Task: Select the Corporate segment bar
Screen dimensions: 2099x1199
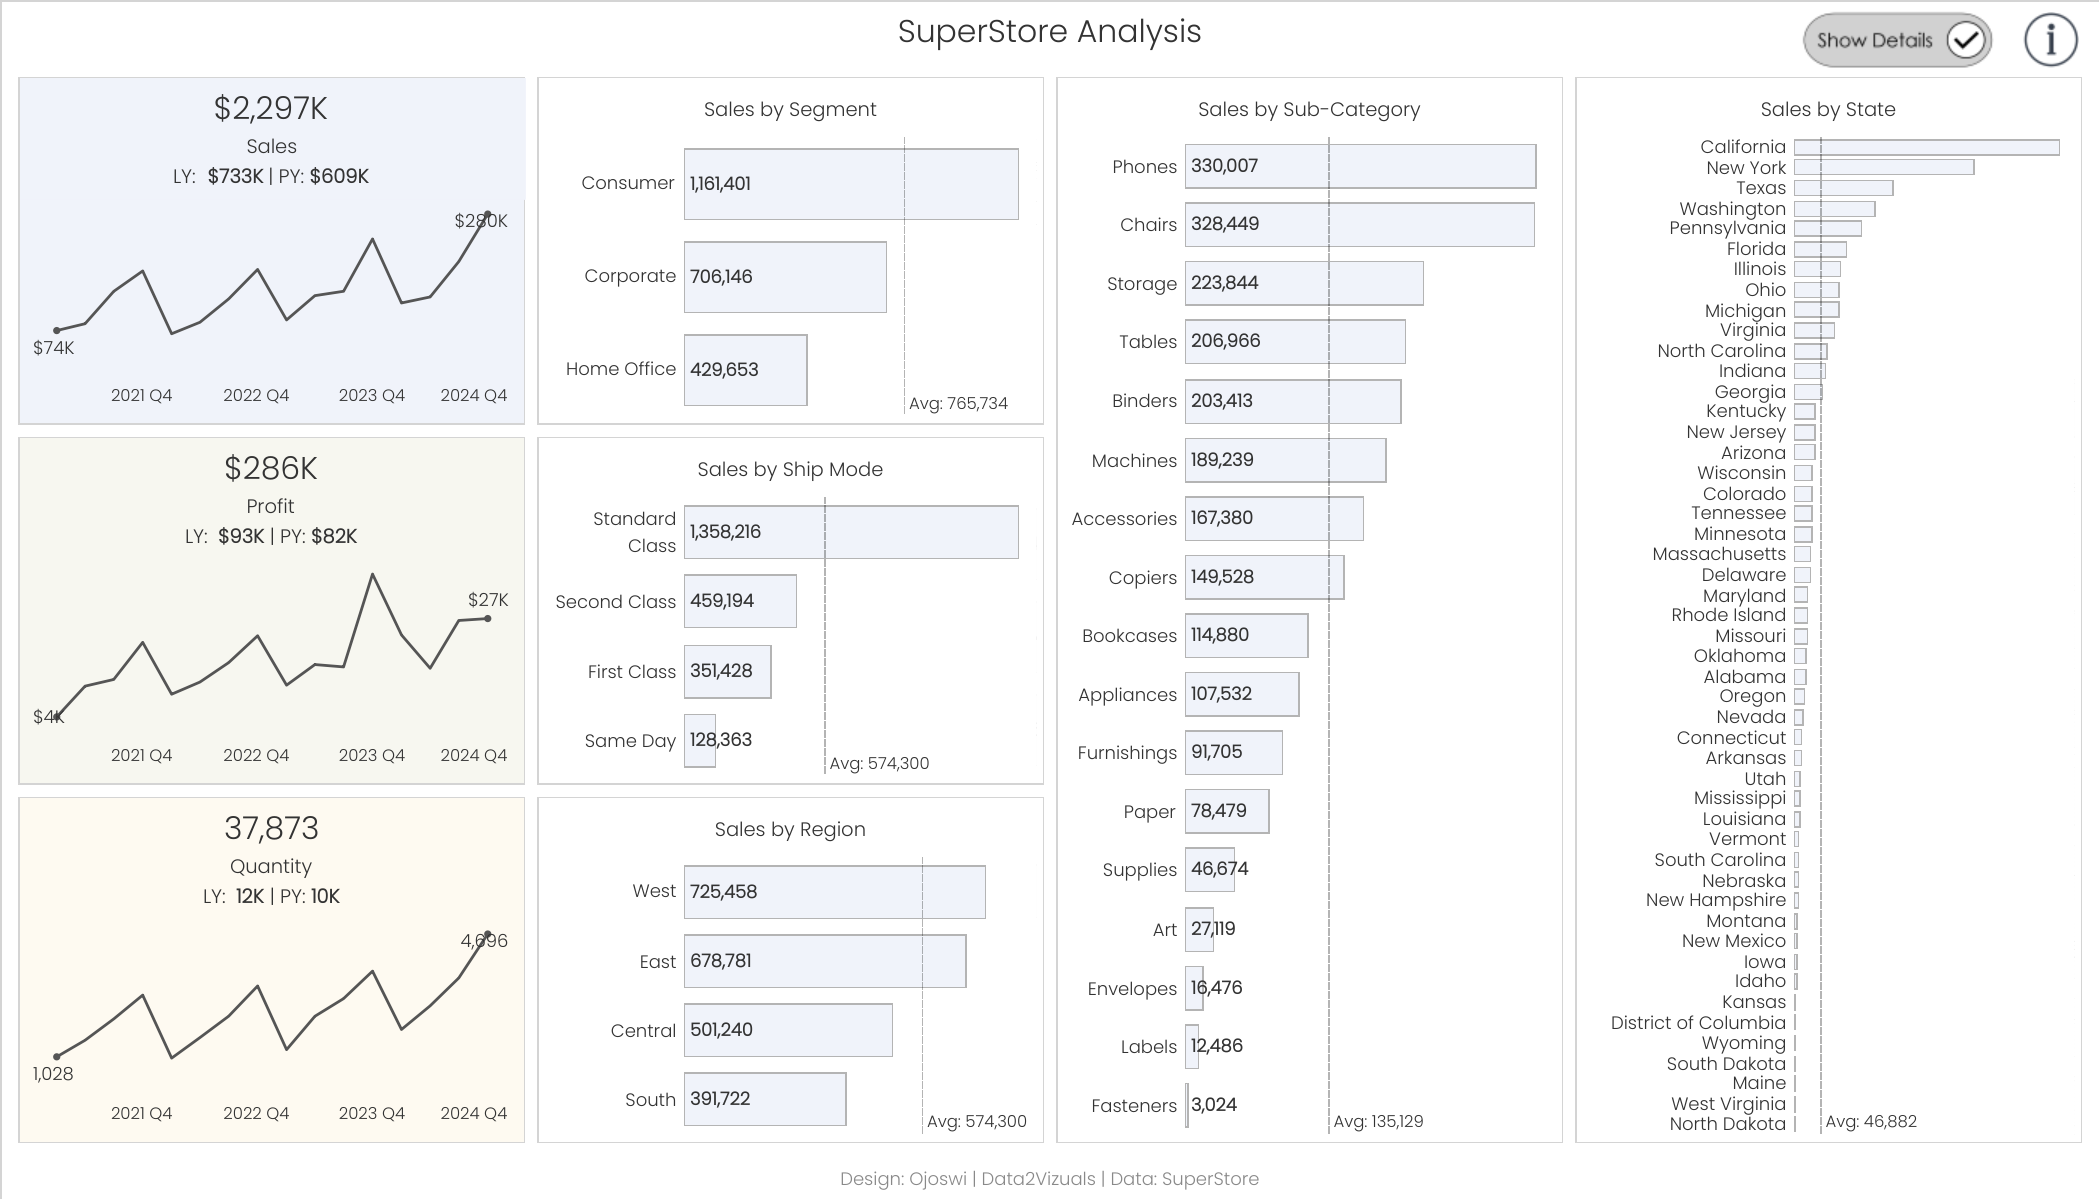Action: click(x=785, y=277)
